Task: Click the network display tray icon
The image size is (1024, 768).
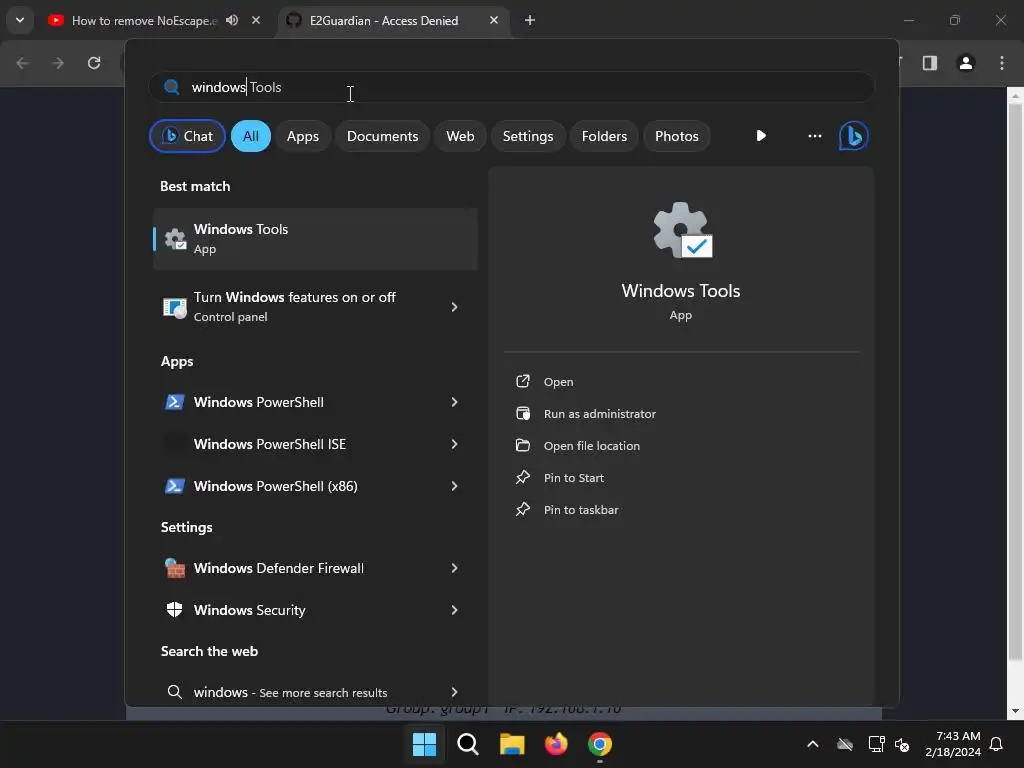Action: click(x=876, y=744)
